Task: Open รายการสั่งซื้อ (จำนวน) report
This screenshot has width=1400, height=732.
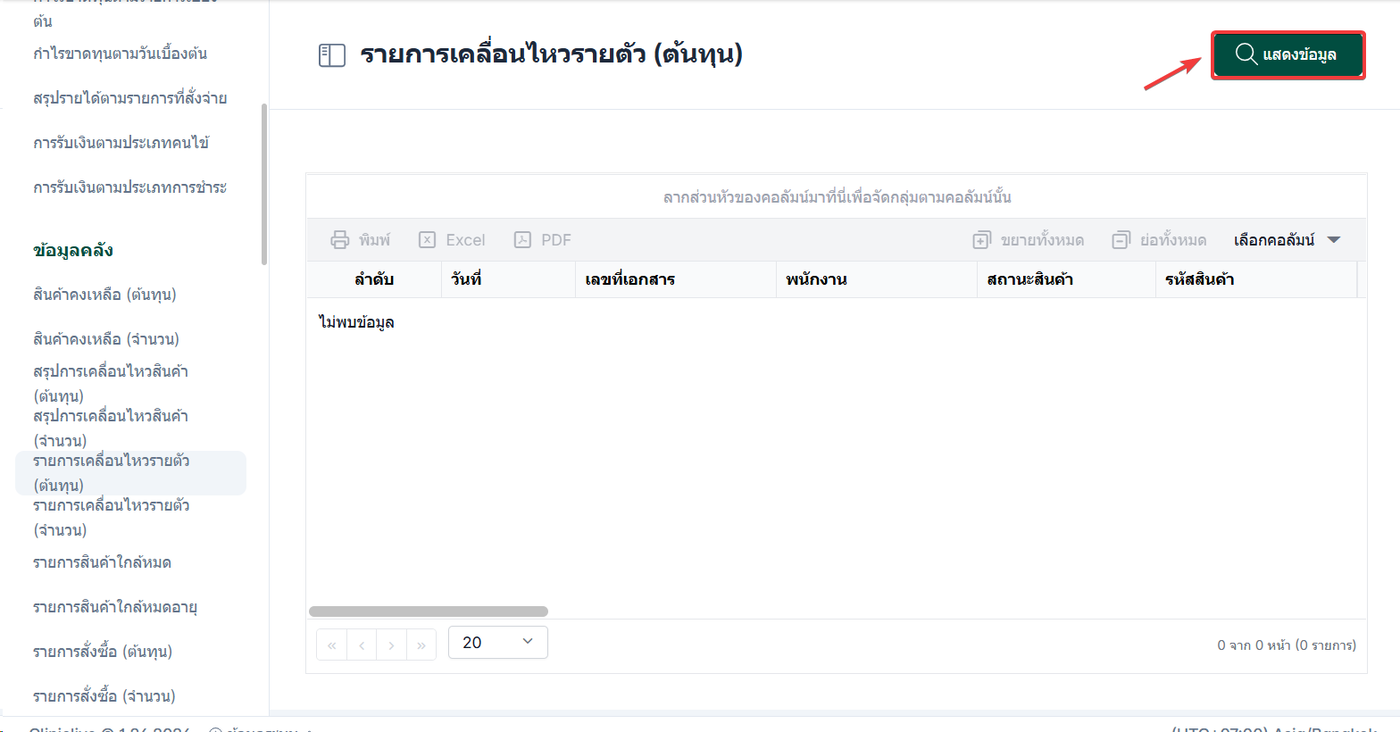Action: click(104, 696)
